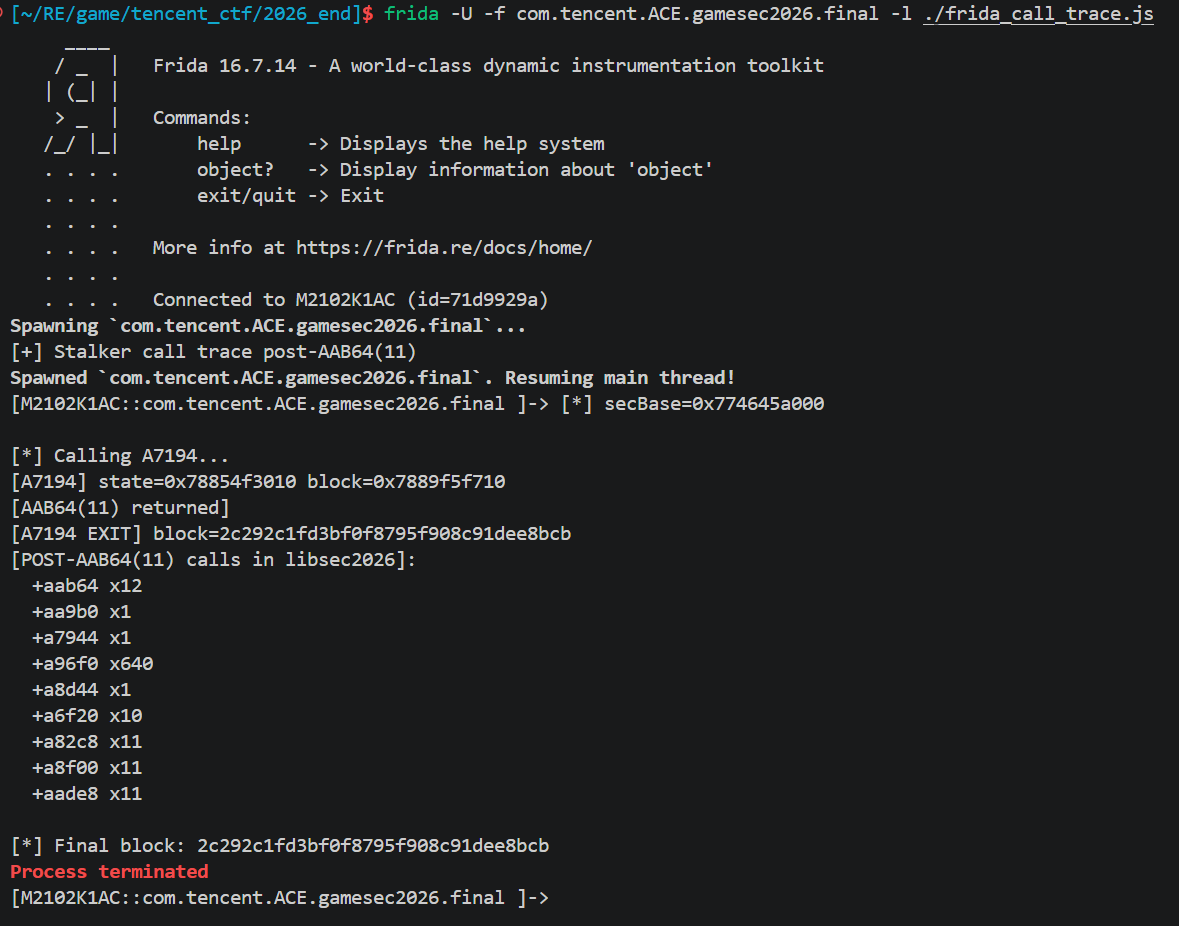Click the "Connected to M2102K1AC" line
The image size is (1179, 926).
[x=350, y=300]
